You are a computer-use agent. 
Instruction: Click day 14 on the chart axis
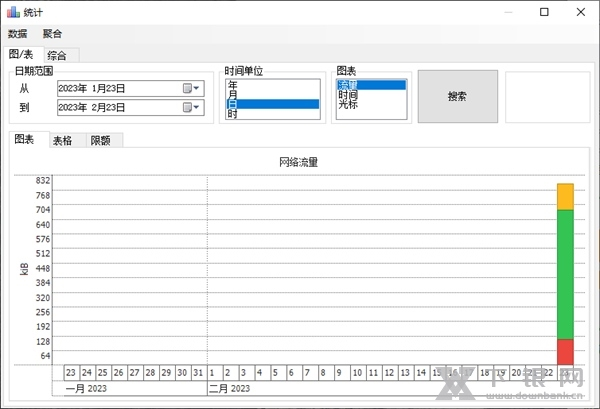(x=421, y=373)
